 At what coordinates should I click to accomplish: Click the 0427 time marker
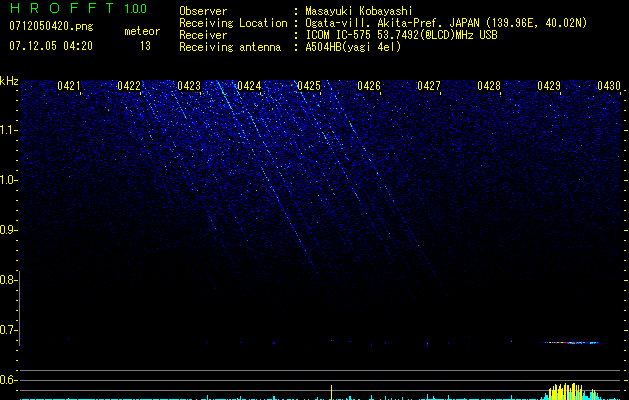click(x=429, y=86)
